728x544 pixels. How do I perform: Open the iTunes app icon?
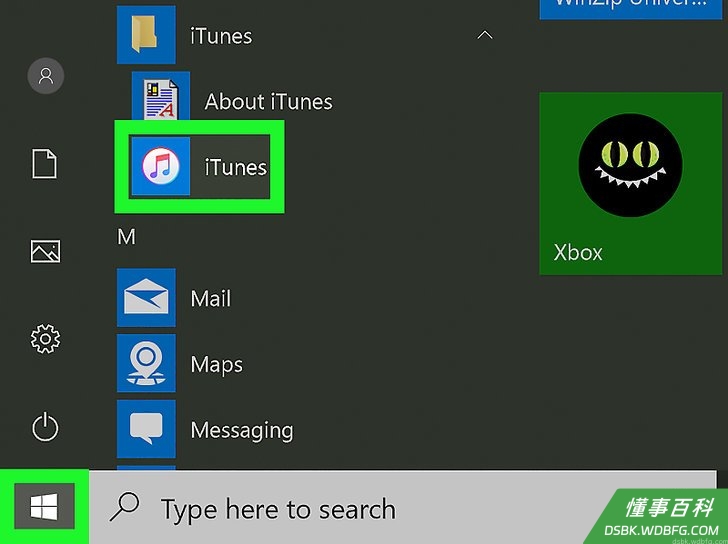point(161,166)
